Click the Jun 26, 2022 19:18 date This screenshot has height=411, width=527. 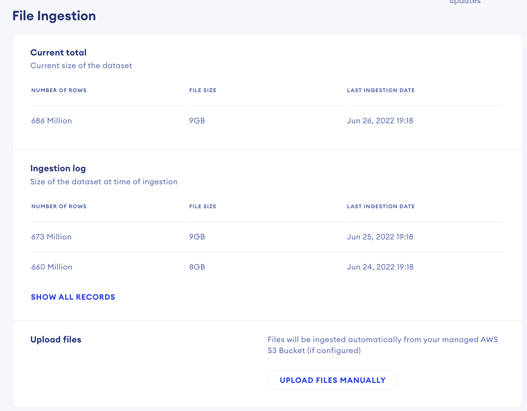pos(380,121)
